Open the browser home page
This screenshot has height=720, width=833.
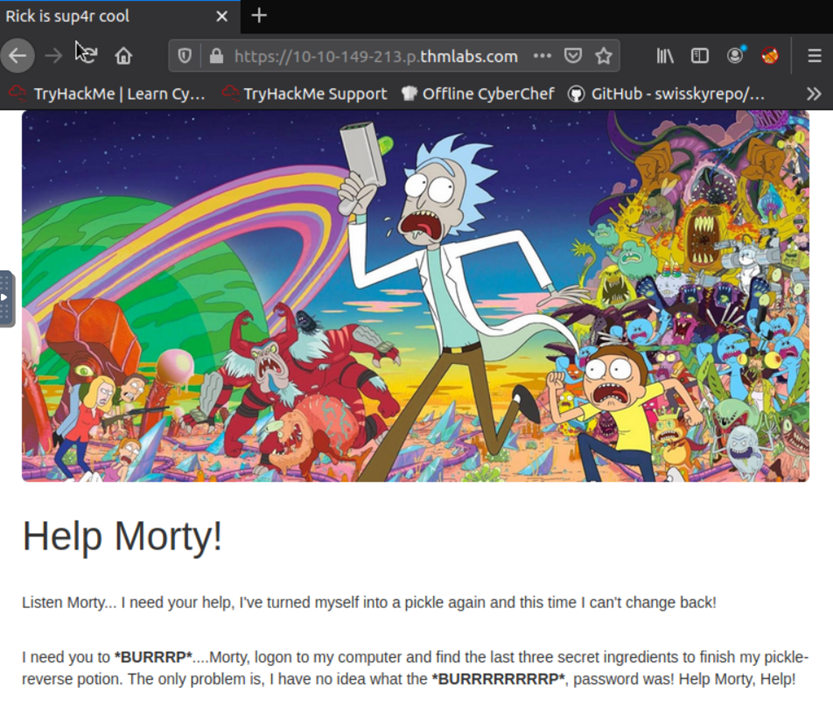tap(123, 55)
